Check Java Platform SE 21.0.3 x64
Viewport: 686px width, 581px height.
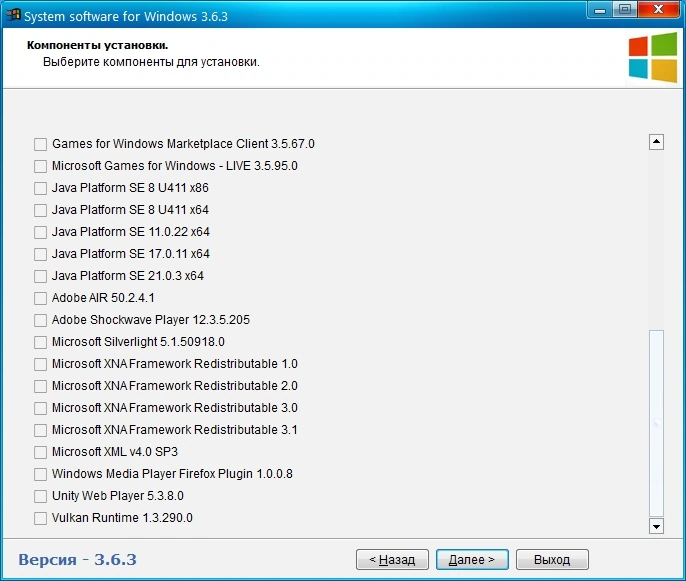point(40,276)
